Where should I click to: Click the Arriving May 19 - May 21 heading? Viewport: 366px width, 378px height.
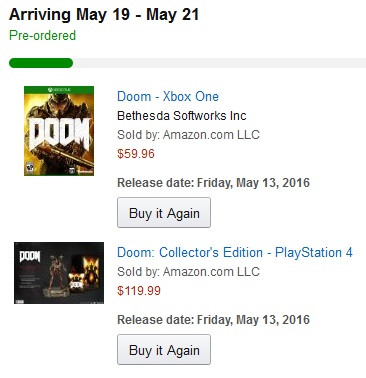coord(104,15)
